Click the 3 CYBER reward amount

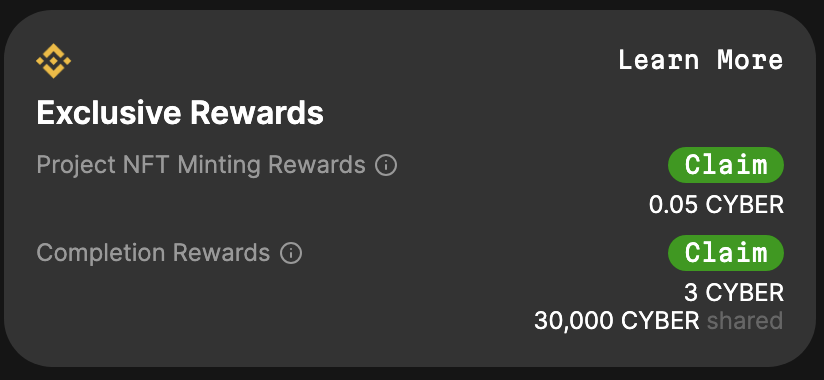[734, 293]
